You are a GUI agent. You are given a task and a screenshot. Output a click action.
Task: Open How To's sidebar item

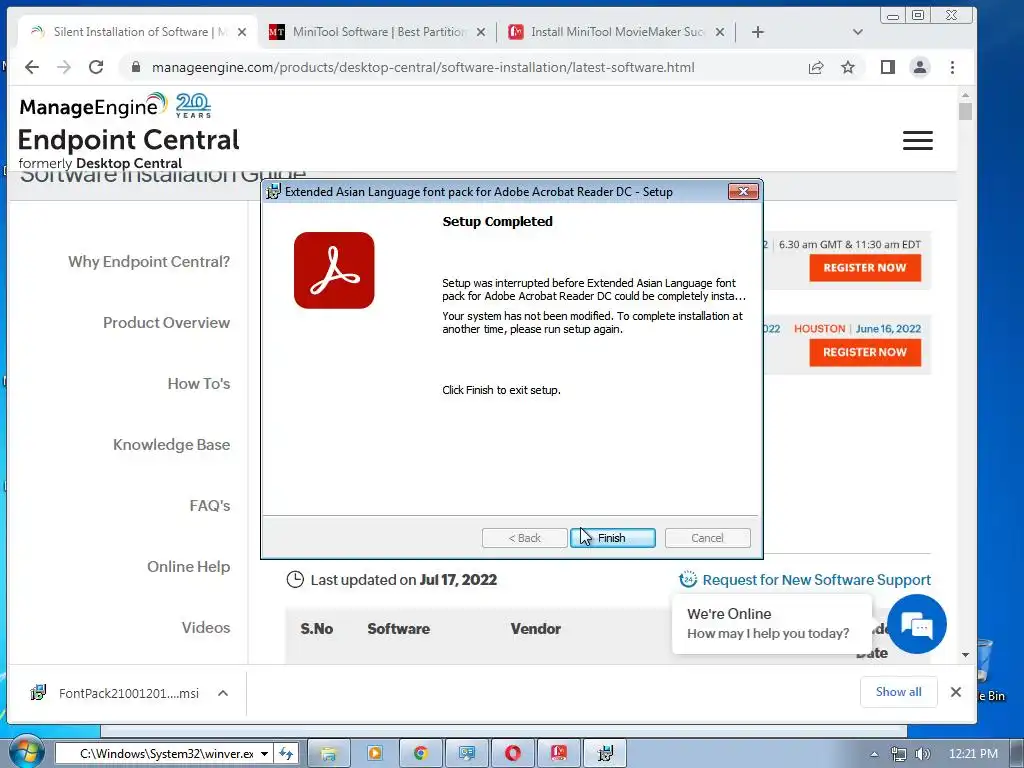[199, 383]
